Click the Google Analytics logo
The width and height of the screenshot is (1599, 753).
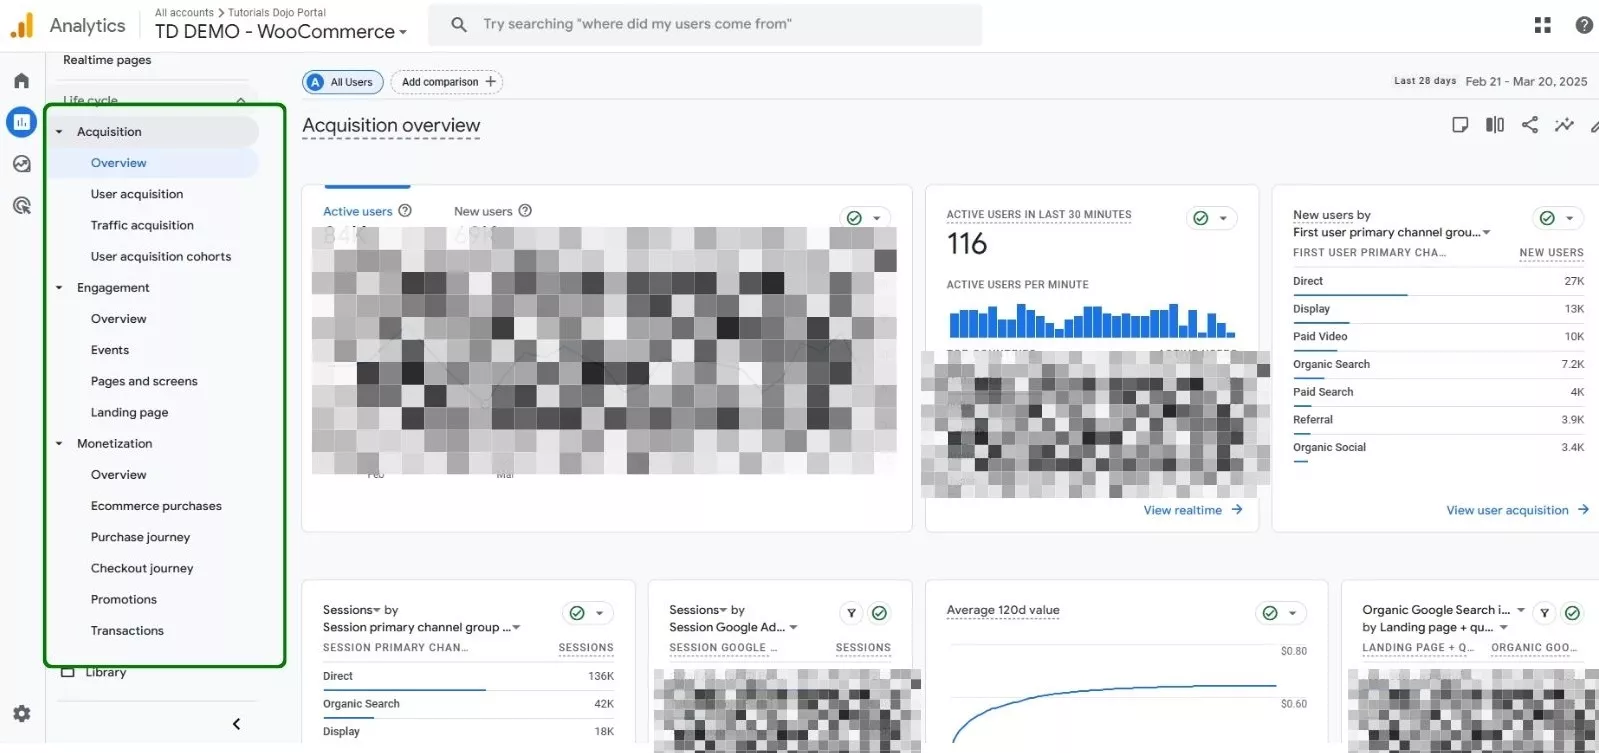[22, 25]
